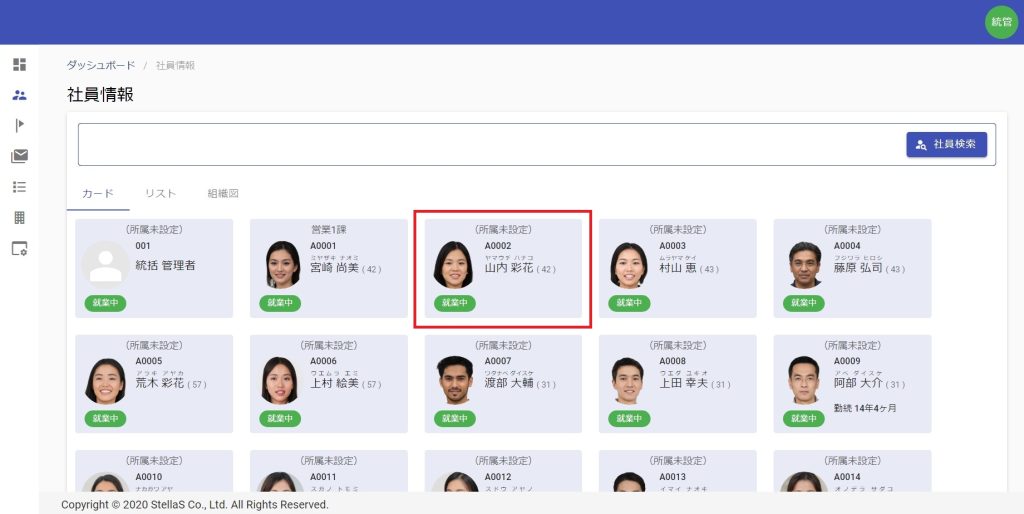This screenshot has height=514, width=1024.
Task: Click the green 統管 user avatar
Action: (1000, 22)
